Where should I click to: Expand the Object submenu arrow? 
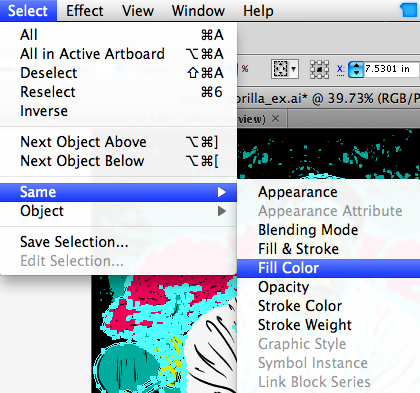222,211
